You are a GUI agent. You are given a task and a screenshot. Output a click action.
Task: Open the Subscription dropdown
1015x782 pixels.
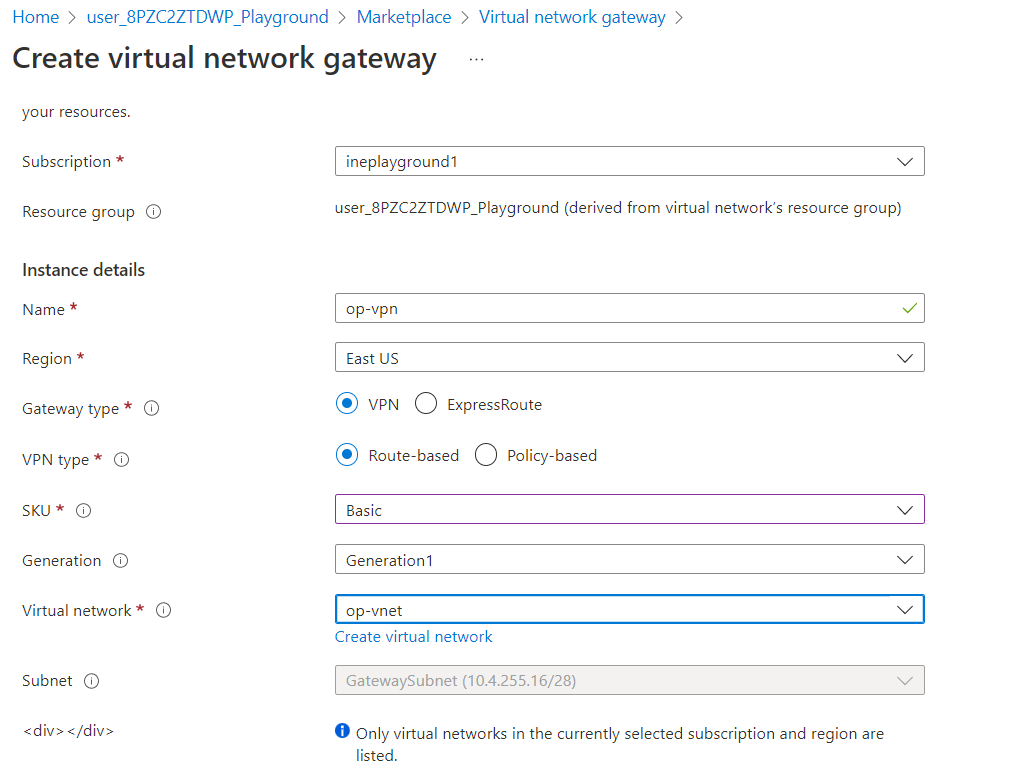click(x=629, y=161)
